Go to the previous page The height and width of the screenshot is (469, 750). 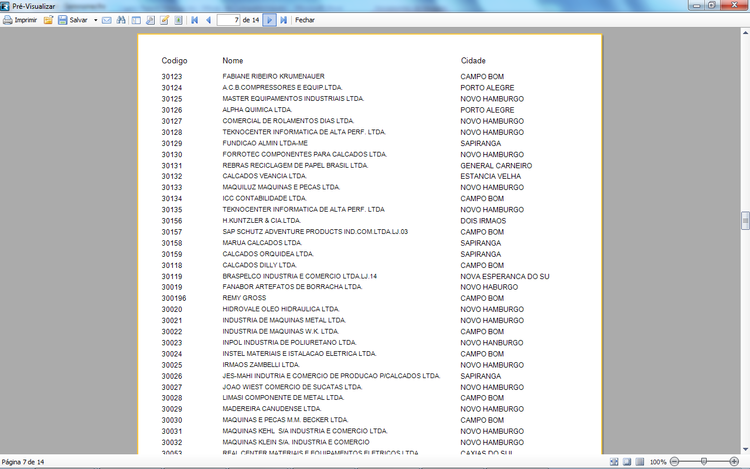click(x=209, y=20)
